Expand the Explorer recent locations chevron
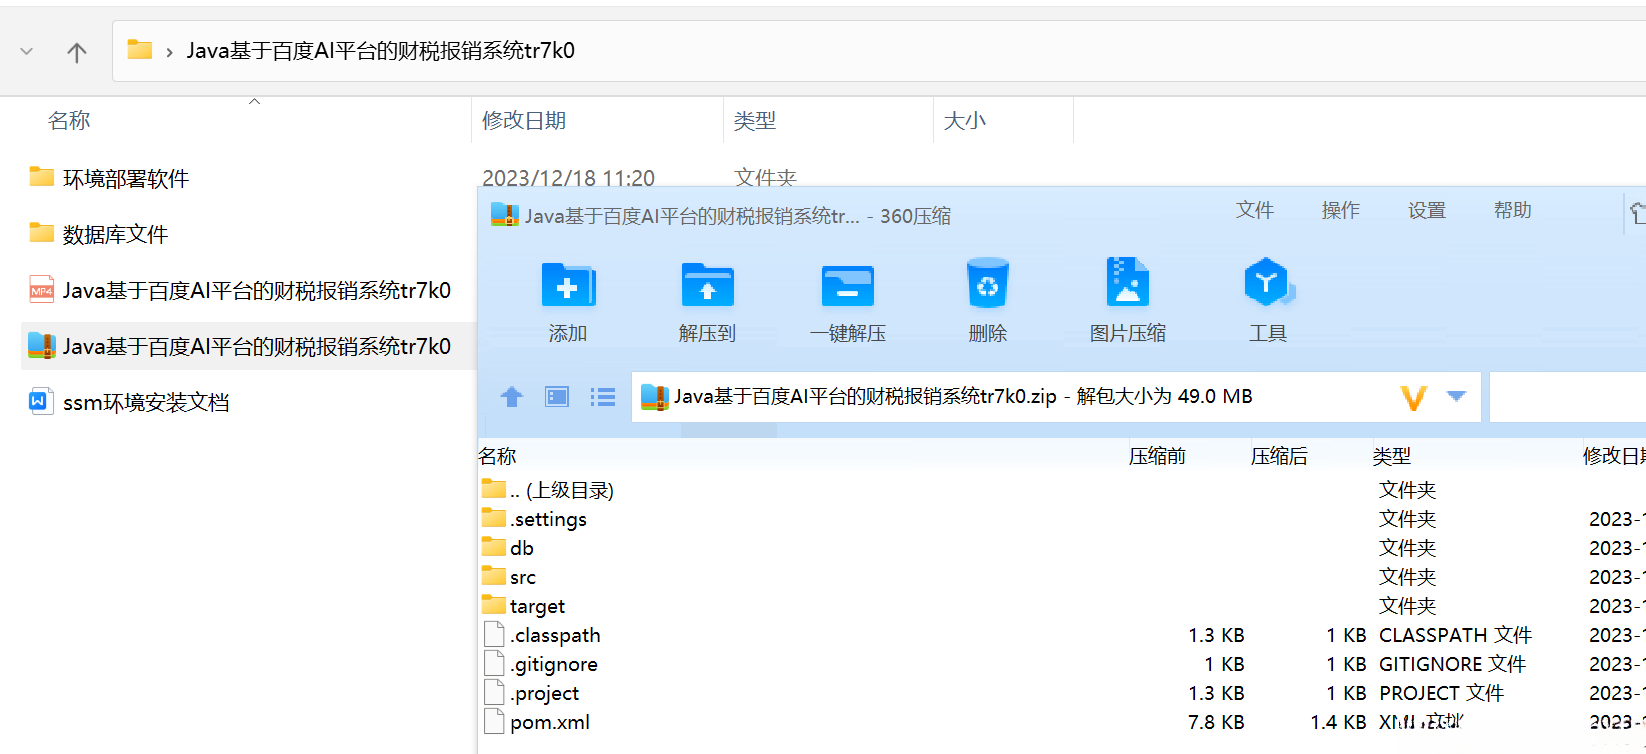This screenshot has height=754, width=1646. coord(27,52)
